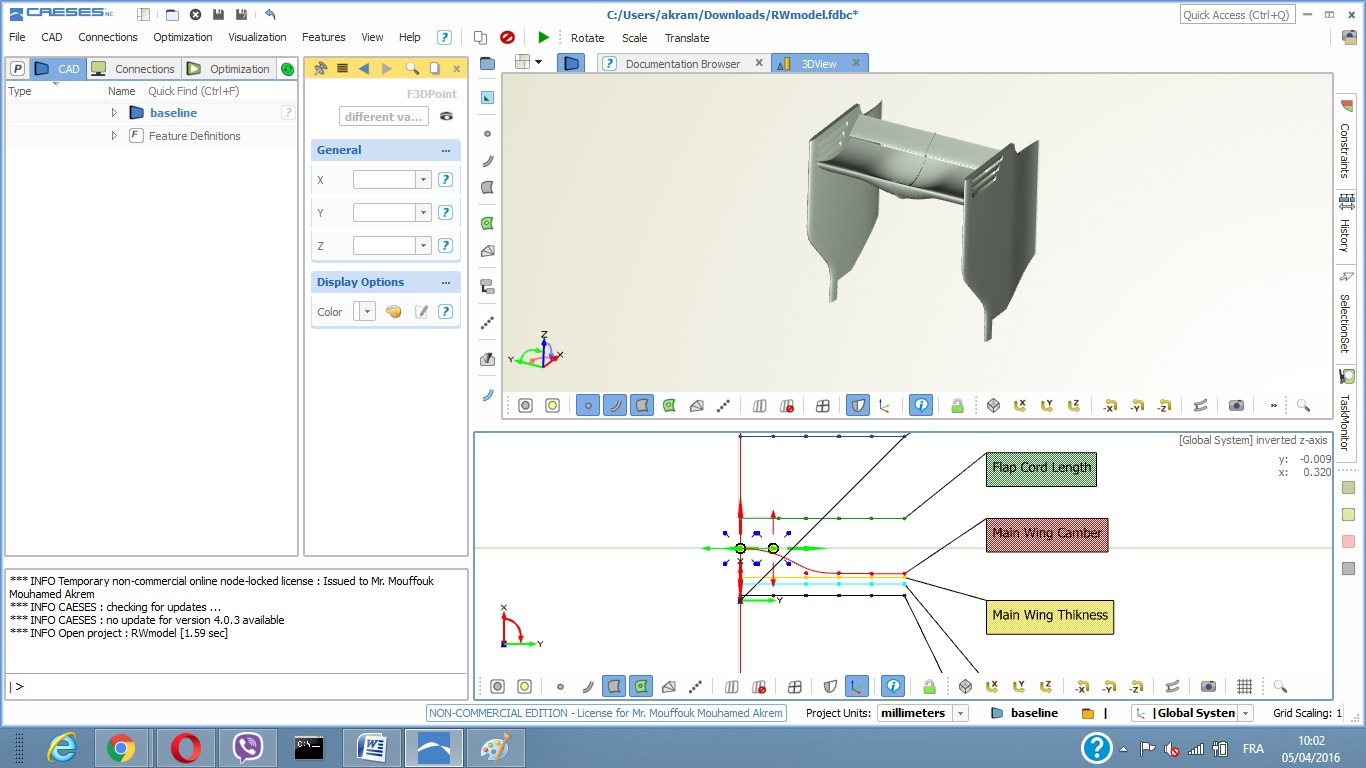The image size is (1366, 768).
Task: Open the X coordinate dropdown arrow
Action: pyautogui.click(x=423, y=180)
